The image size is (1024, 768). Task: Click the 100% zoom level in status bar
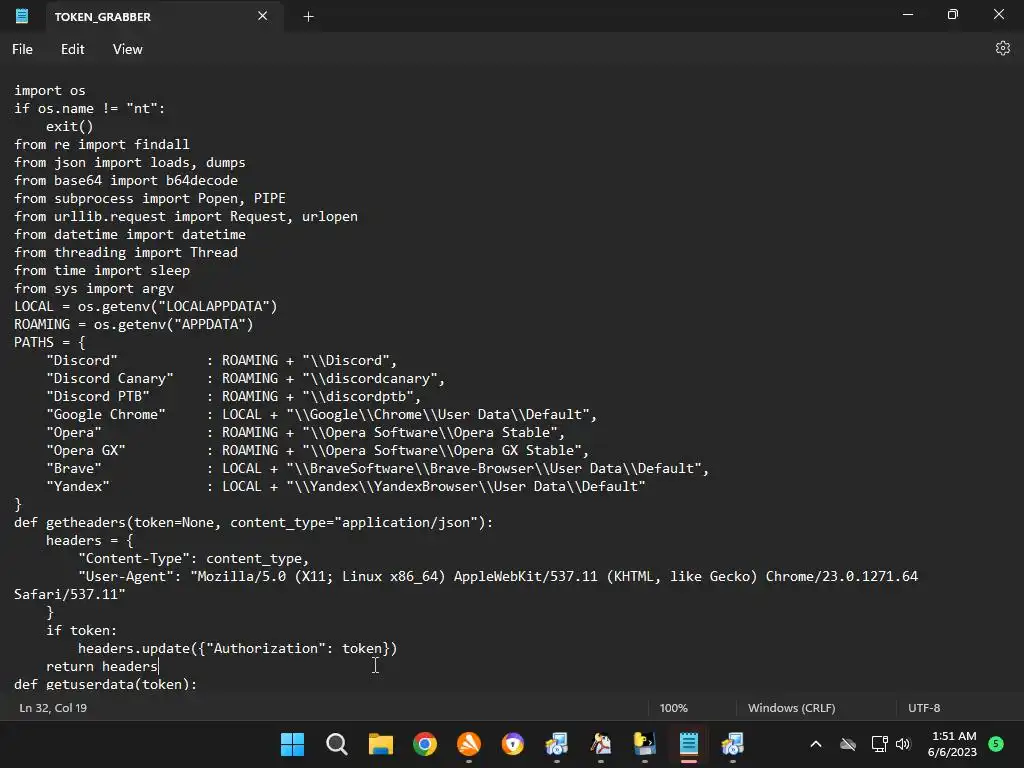pyautogui.click(x=673, y=708)
